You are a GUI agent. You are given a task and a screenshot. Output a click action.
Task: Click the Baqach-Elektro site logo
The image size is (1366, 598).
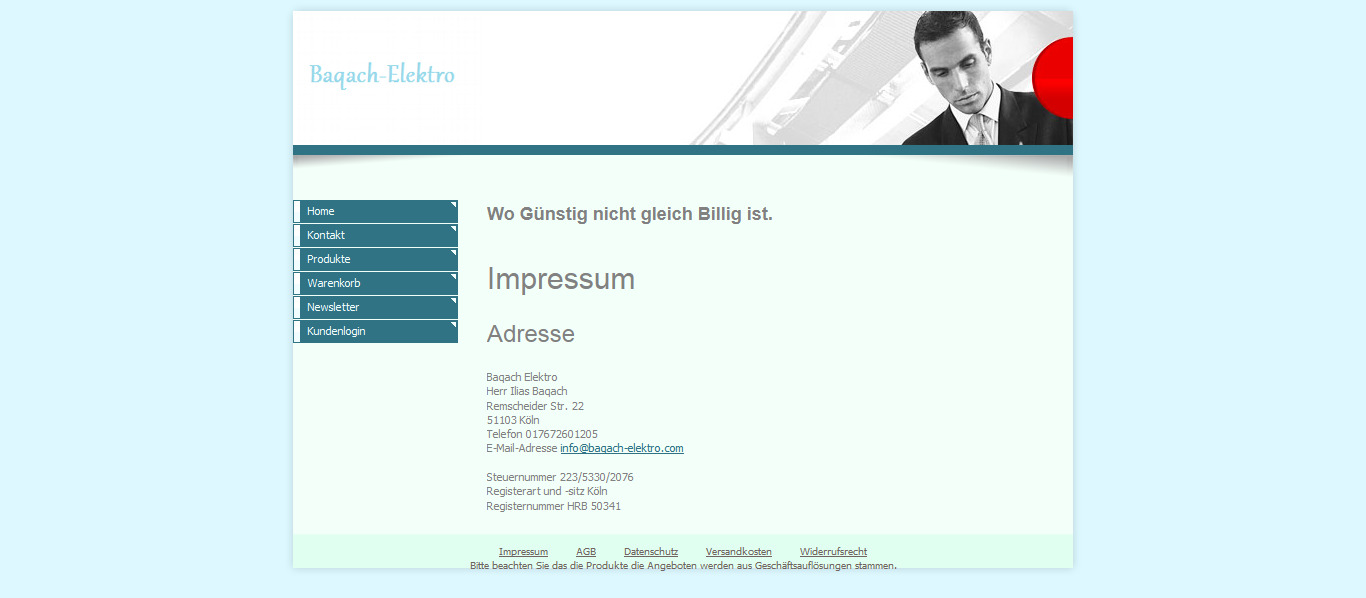point(382,75)
